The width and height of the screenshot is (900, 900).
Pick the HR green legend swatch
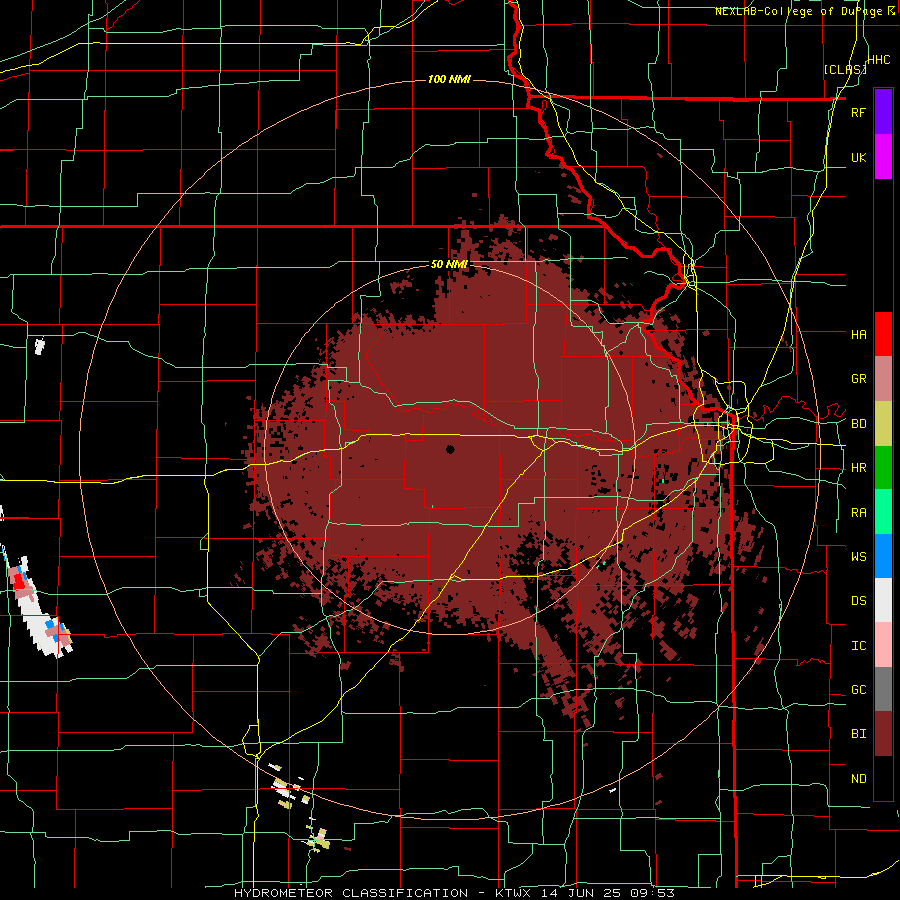[883, 467]
